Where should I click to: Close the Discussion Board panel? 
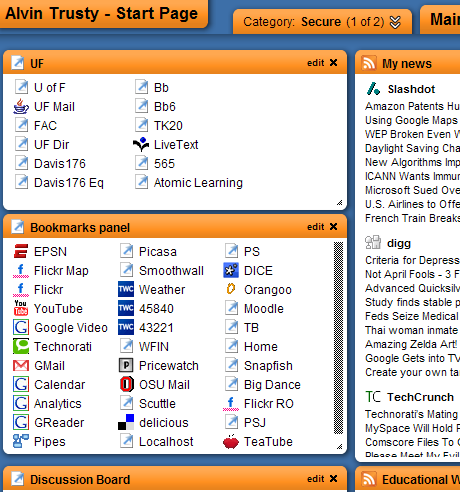pos(333,478)
